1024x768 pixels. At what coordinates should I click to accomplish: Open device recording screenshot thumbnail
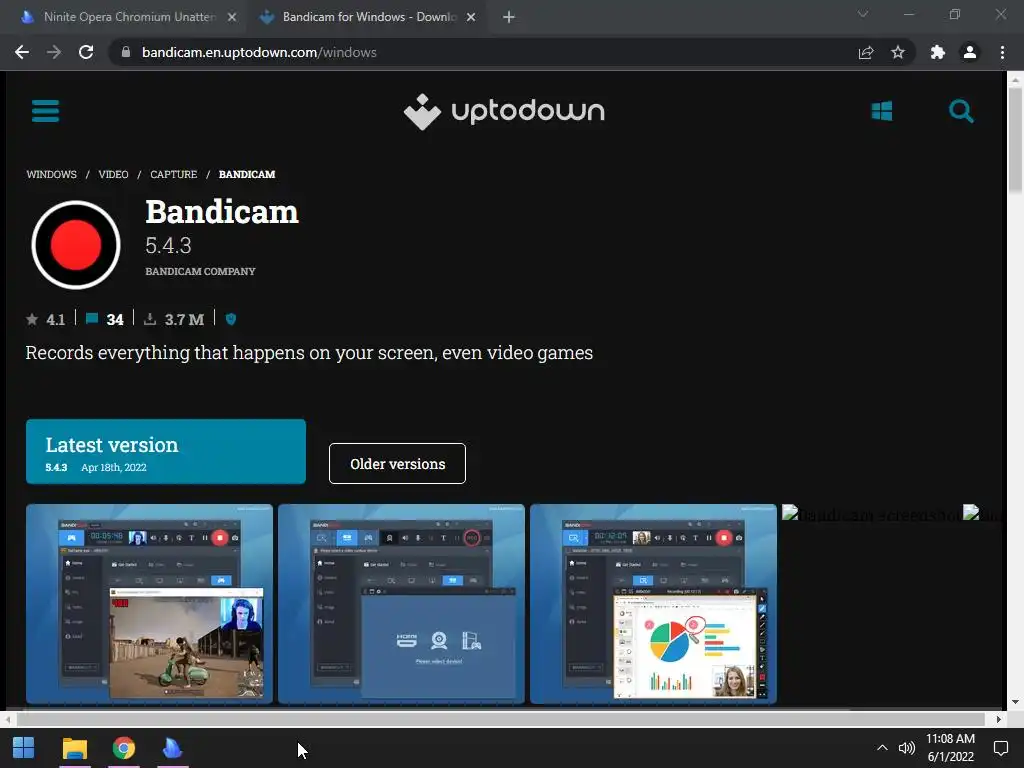[402, 604]
